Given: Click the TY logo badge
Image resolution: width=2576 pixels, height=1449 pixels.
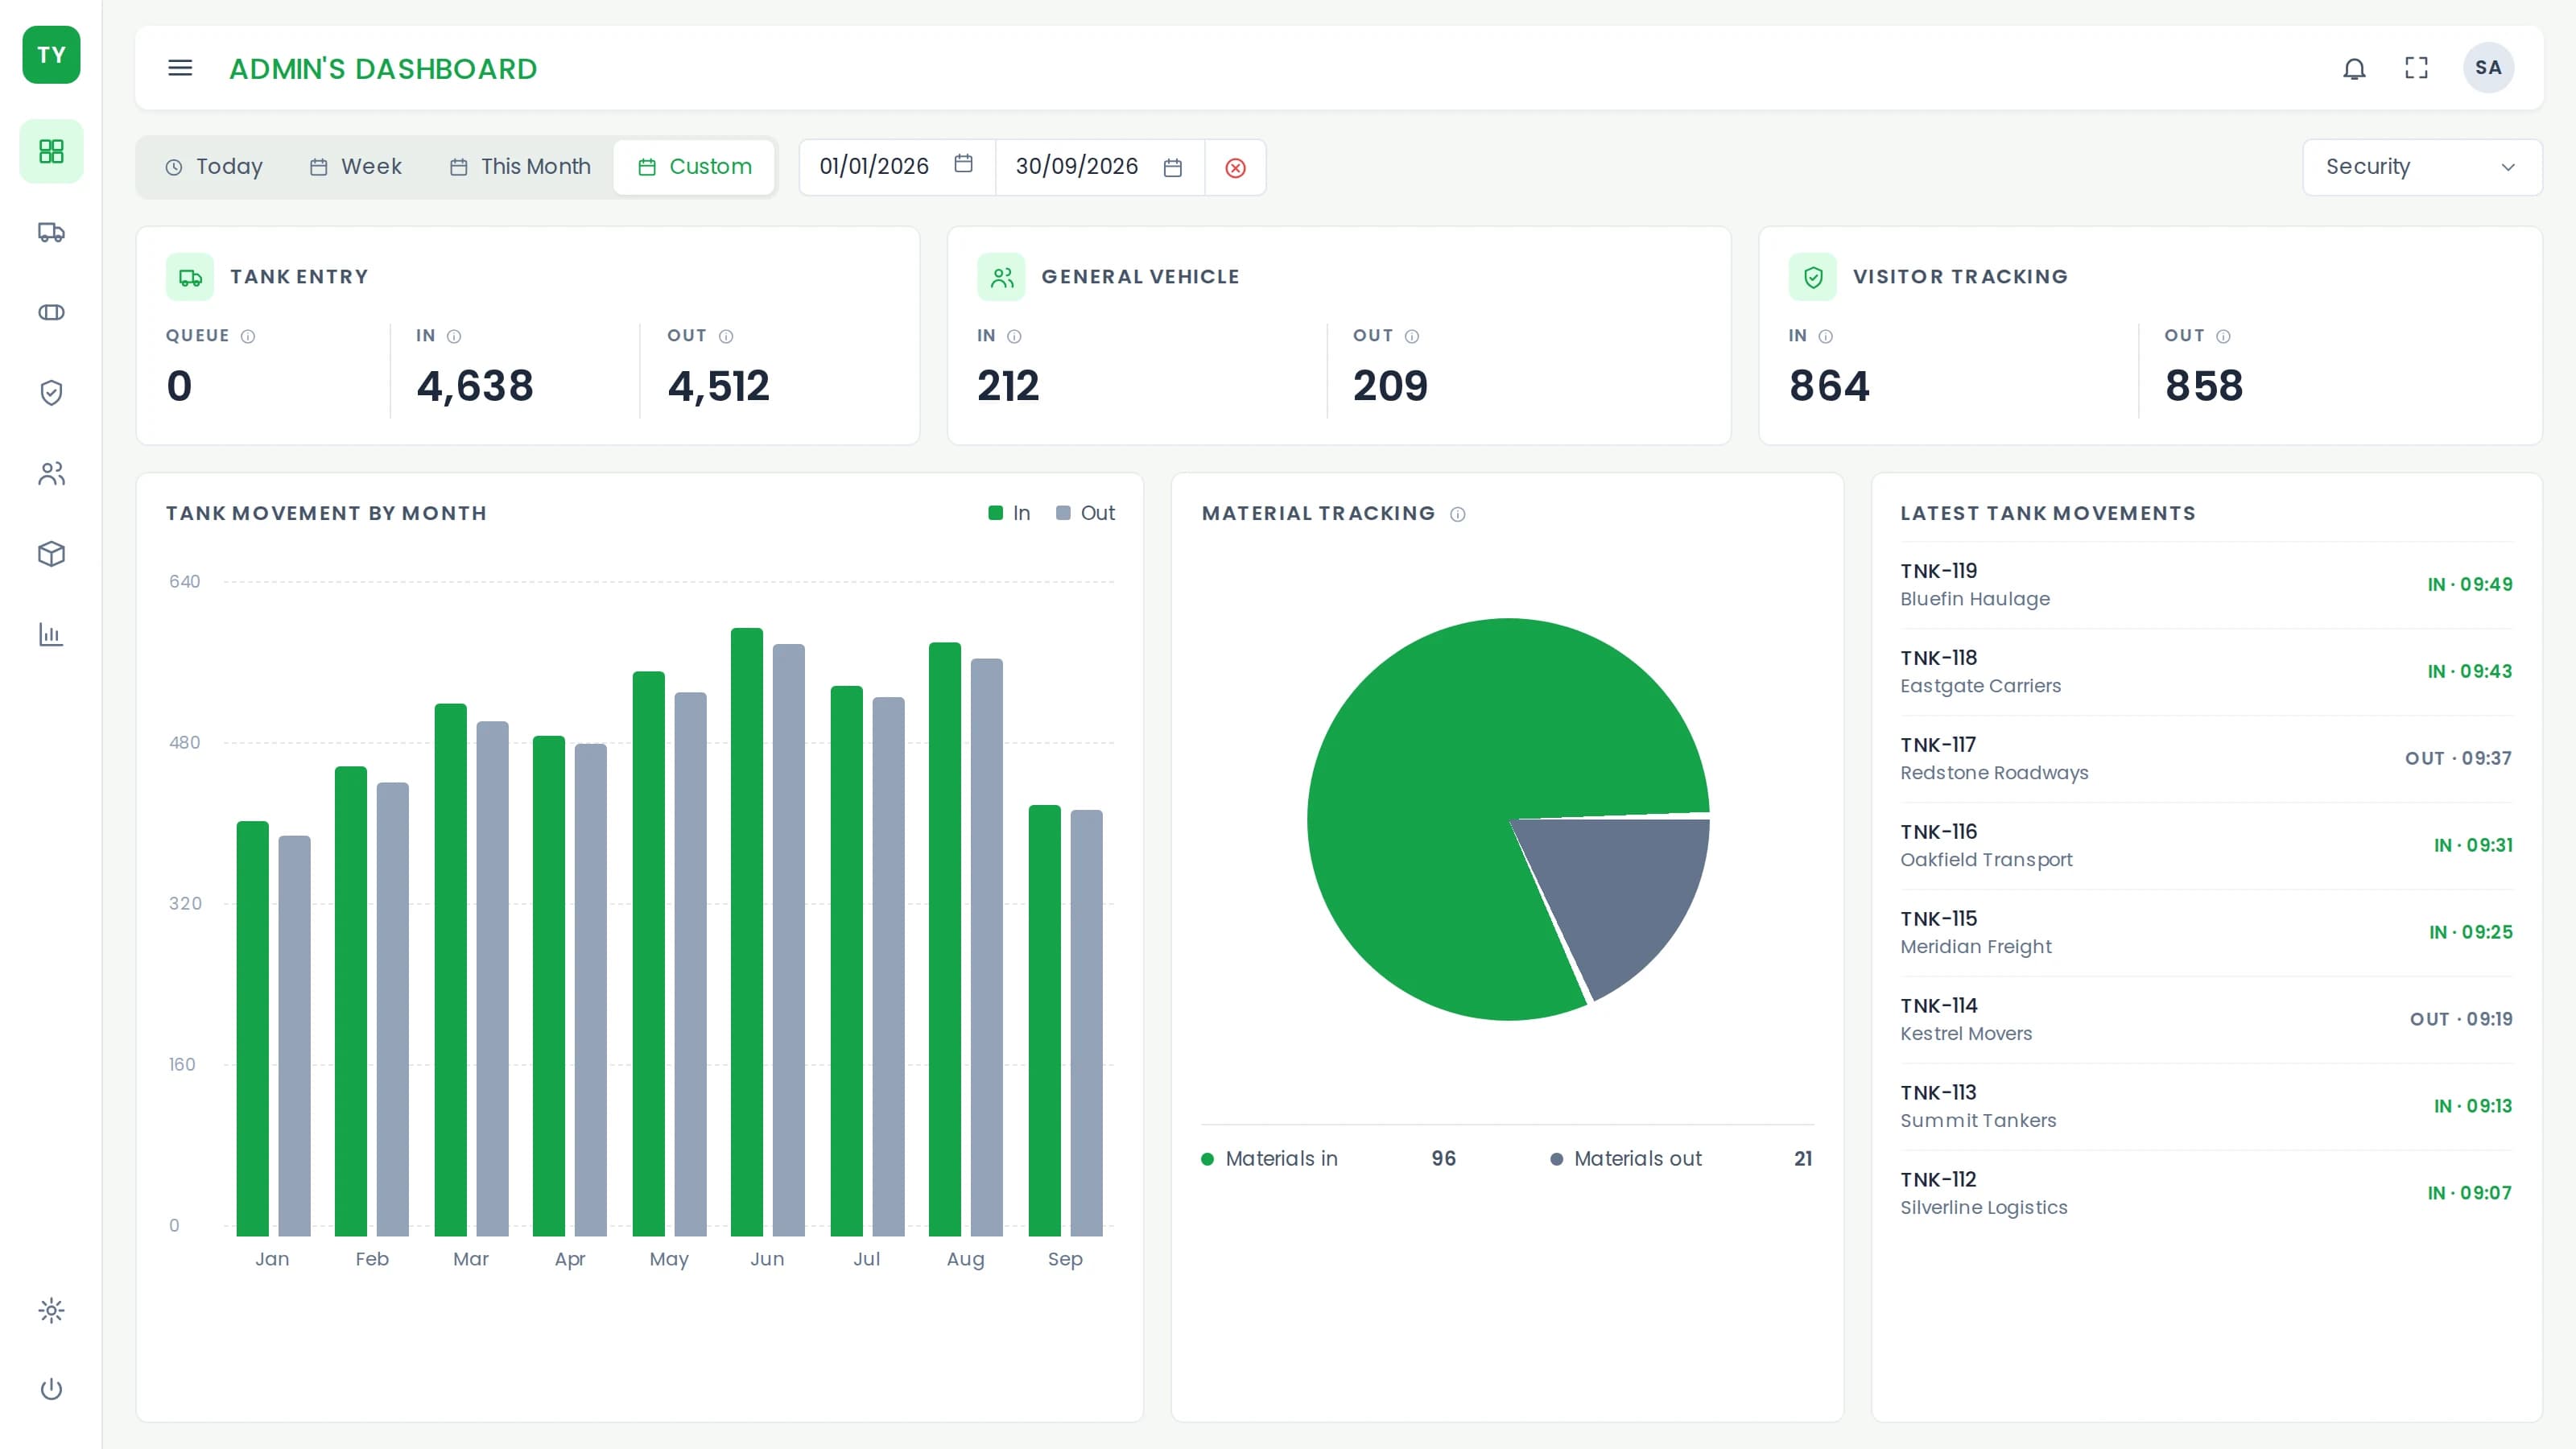Looking at the screenshot, I should pyautogui.click(x=51, y=55).
